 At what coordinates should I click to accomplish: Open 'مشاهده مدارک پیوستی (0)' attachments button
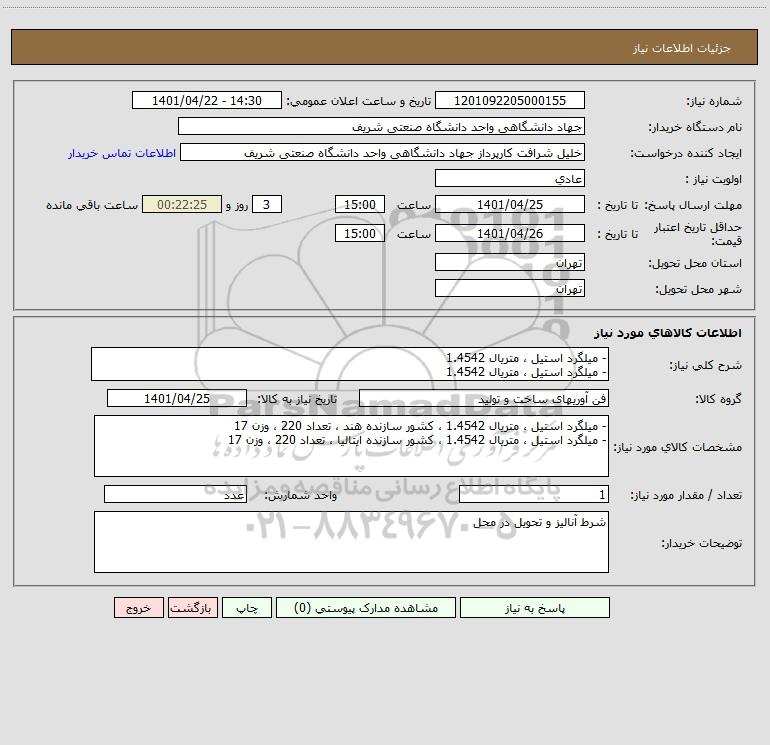(x=365, y=607)
